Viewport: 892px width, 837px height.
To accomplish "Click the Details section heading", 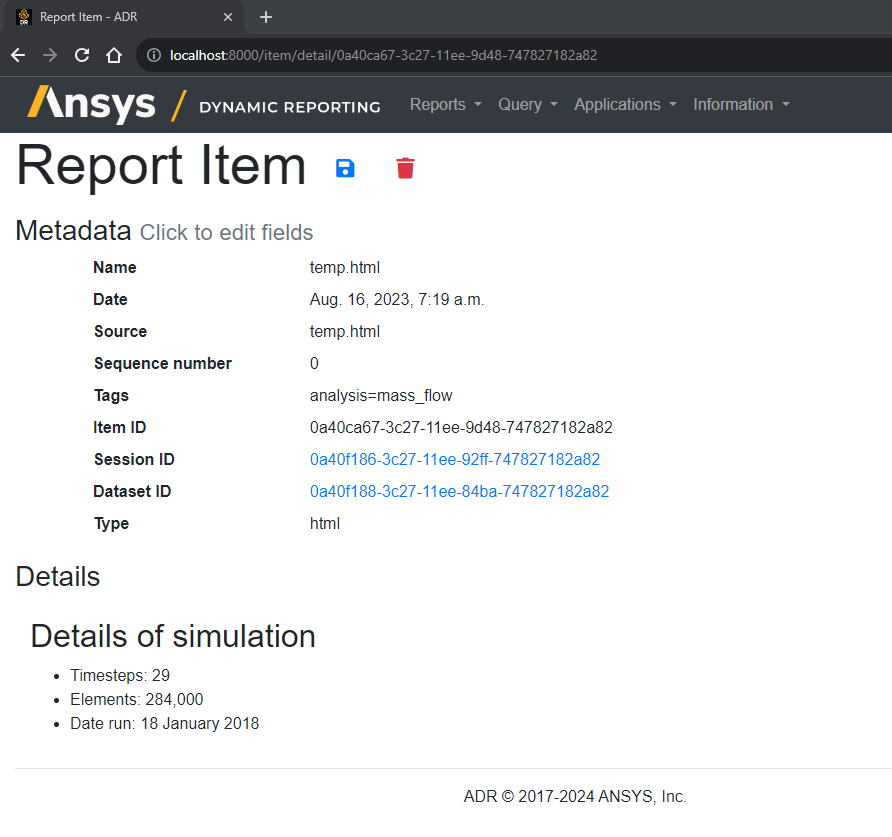I will (58, 576).
